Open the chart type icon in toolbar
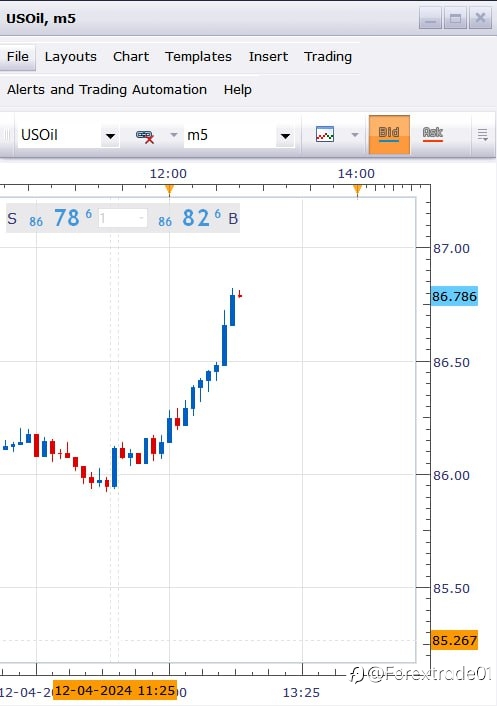Screen dimensions: 497x706 pos(325,135)
